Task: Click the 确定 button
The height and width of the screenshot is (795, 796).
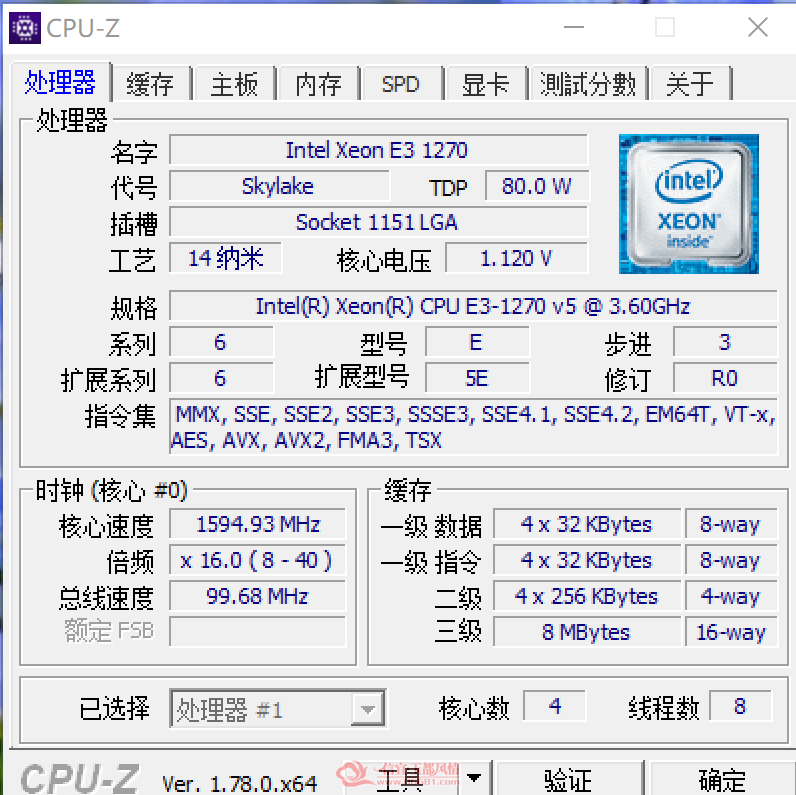Action: click(x=722, y=780)
